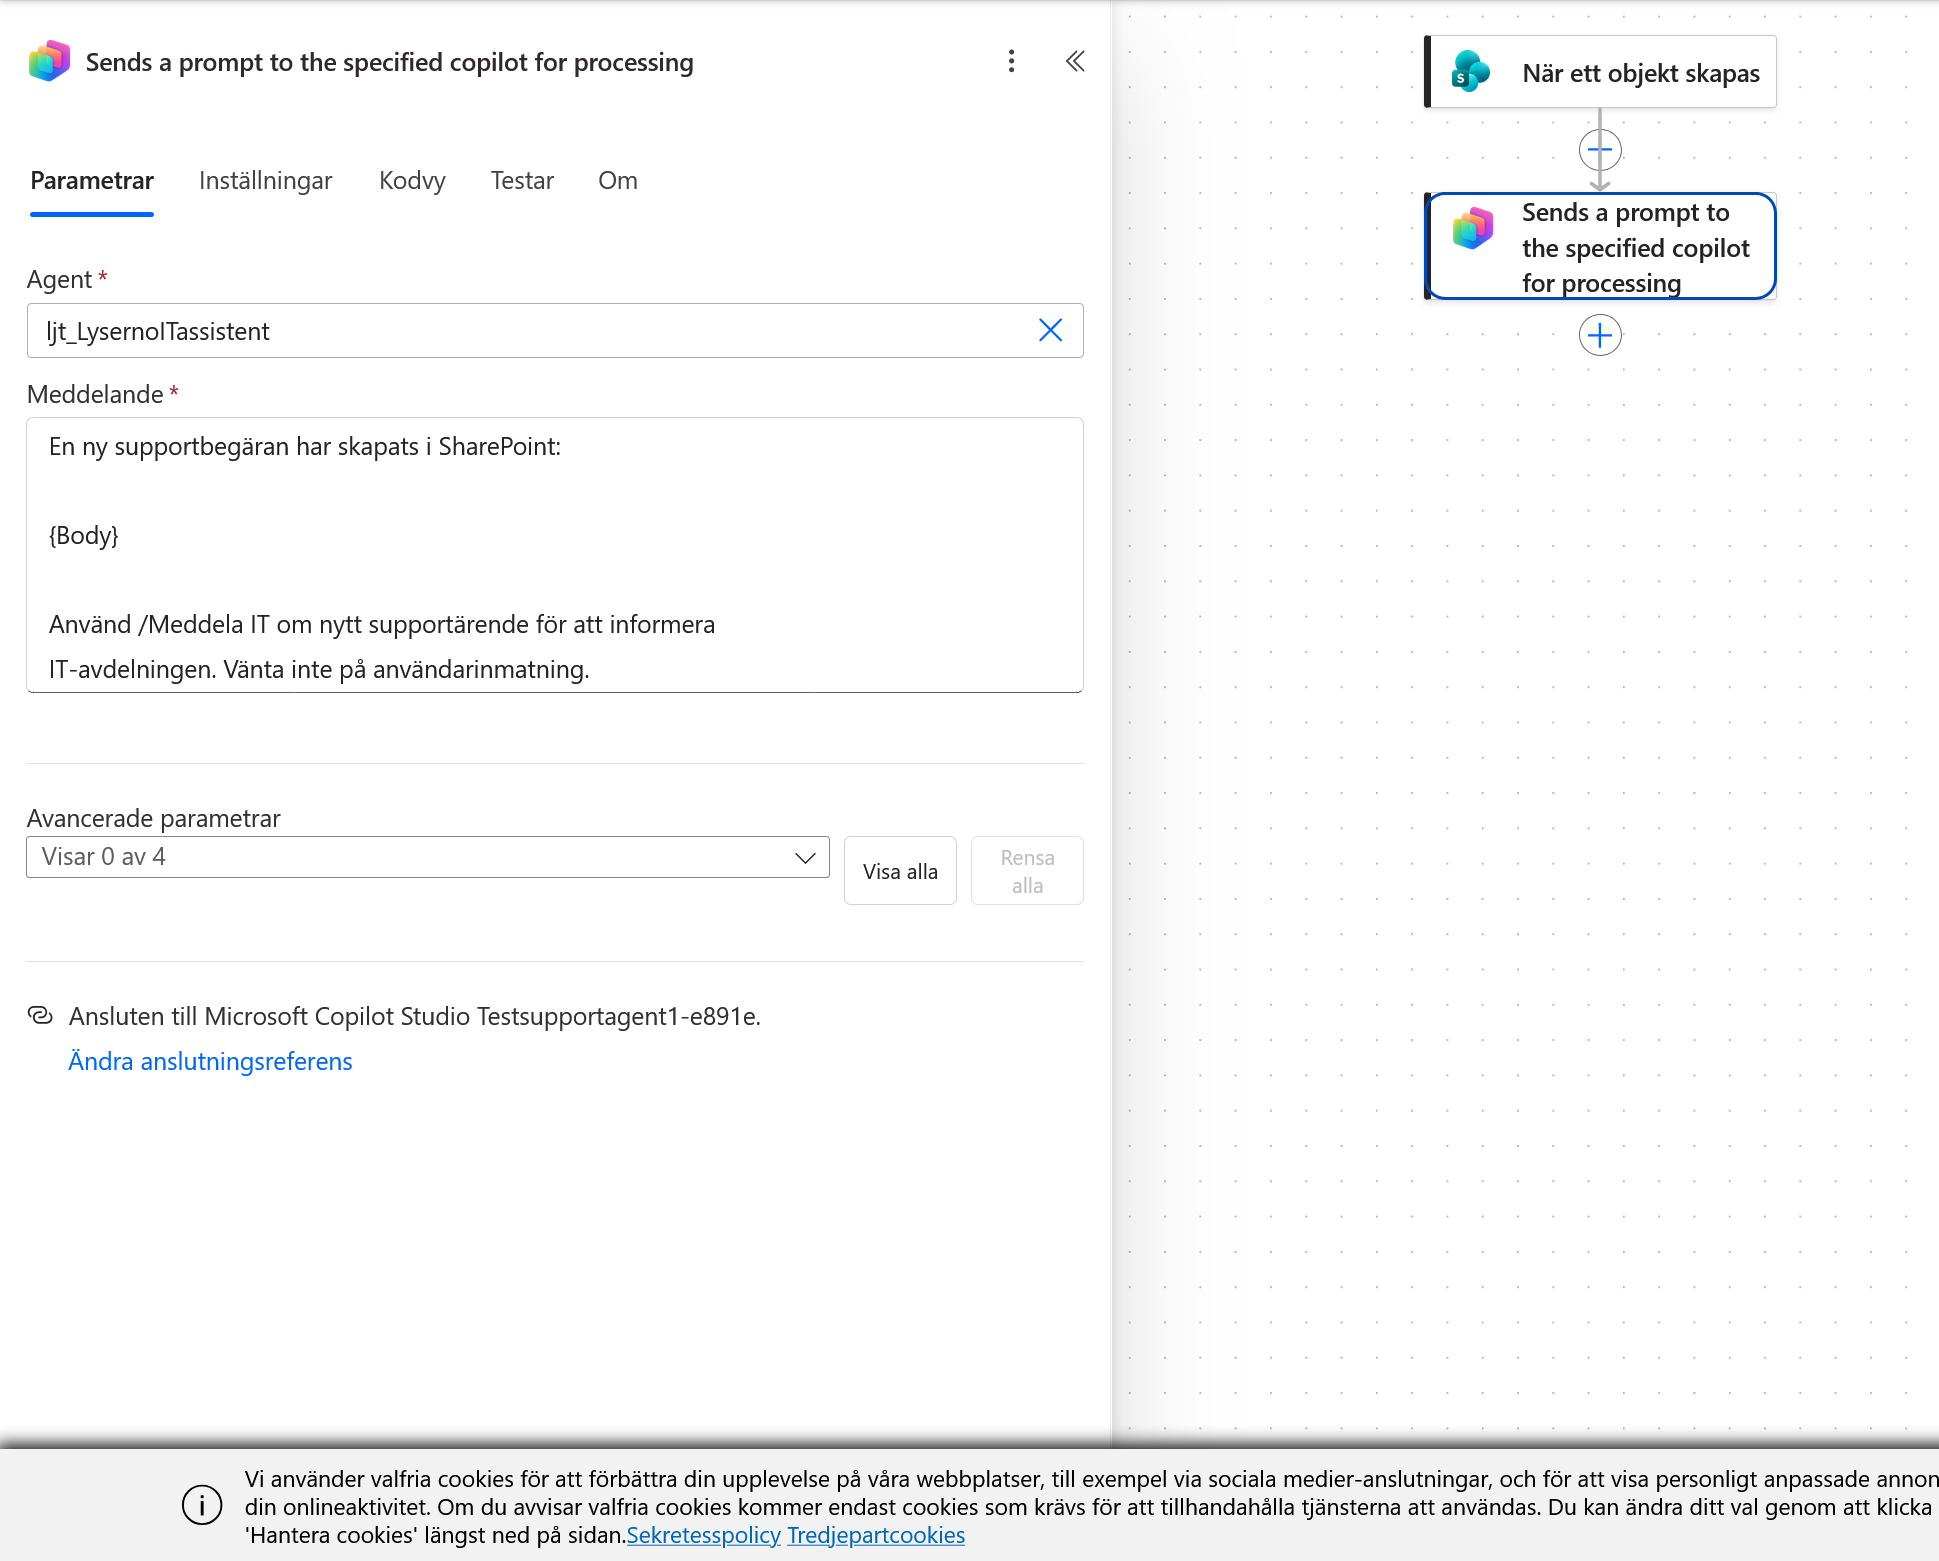Select När ett objekt skapas card
Viewport: 1939px width, 1561px height.
1600,72
